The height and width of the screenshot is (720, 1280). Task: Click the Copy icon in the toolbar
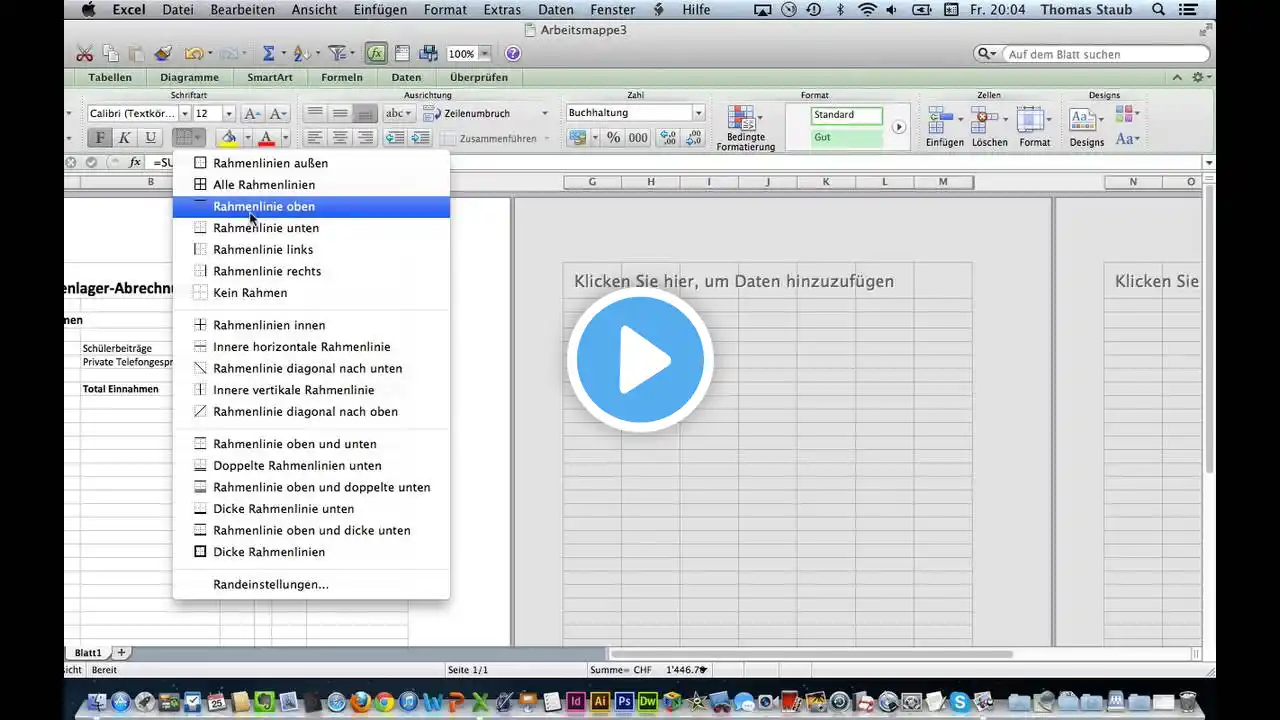point(110,54)
